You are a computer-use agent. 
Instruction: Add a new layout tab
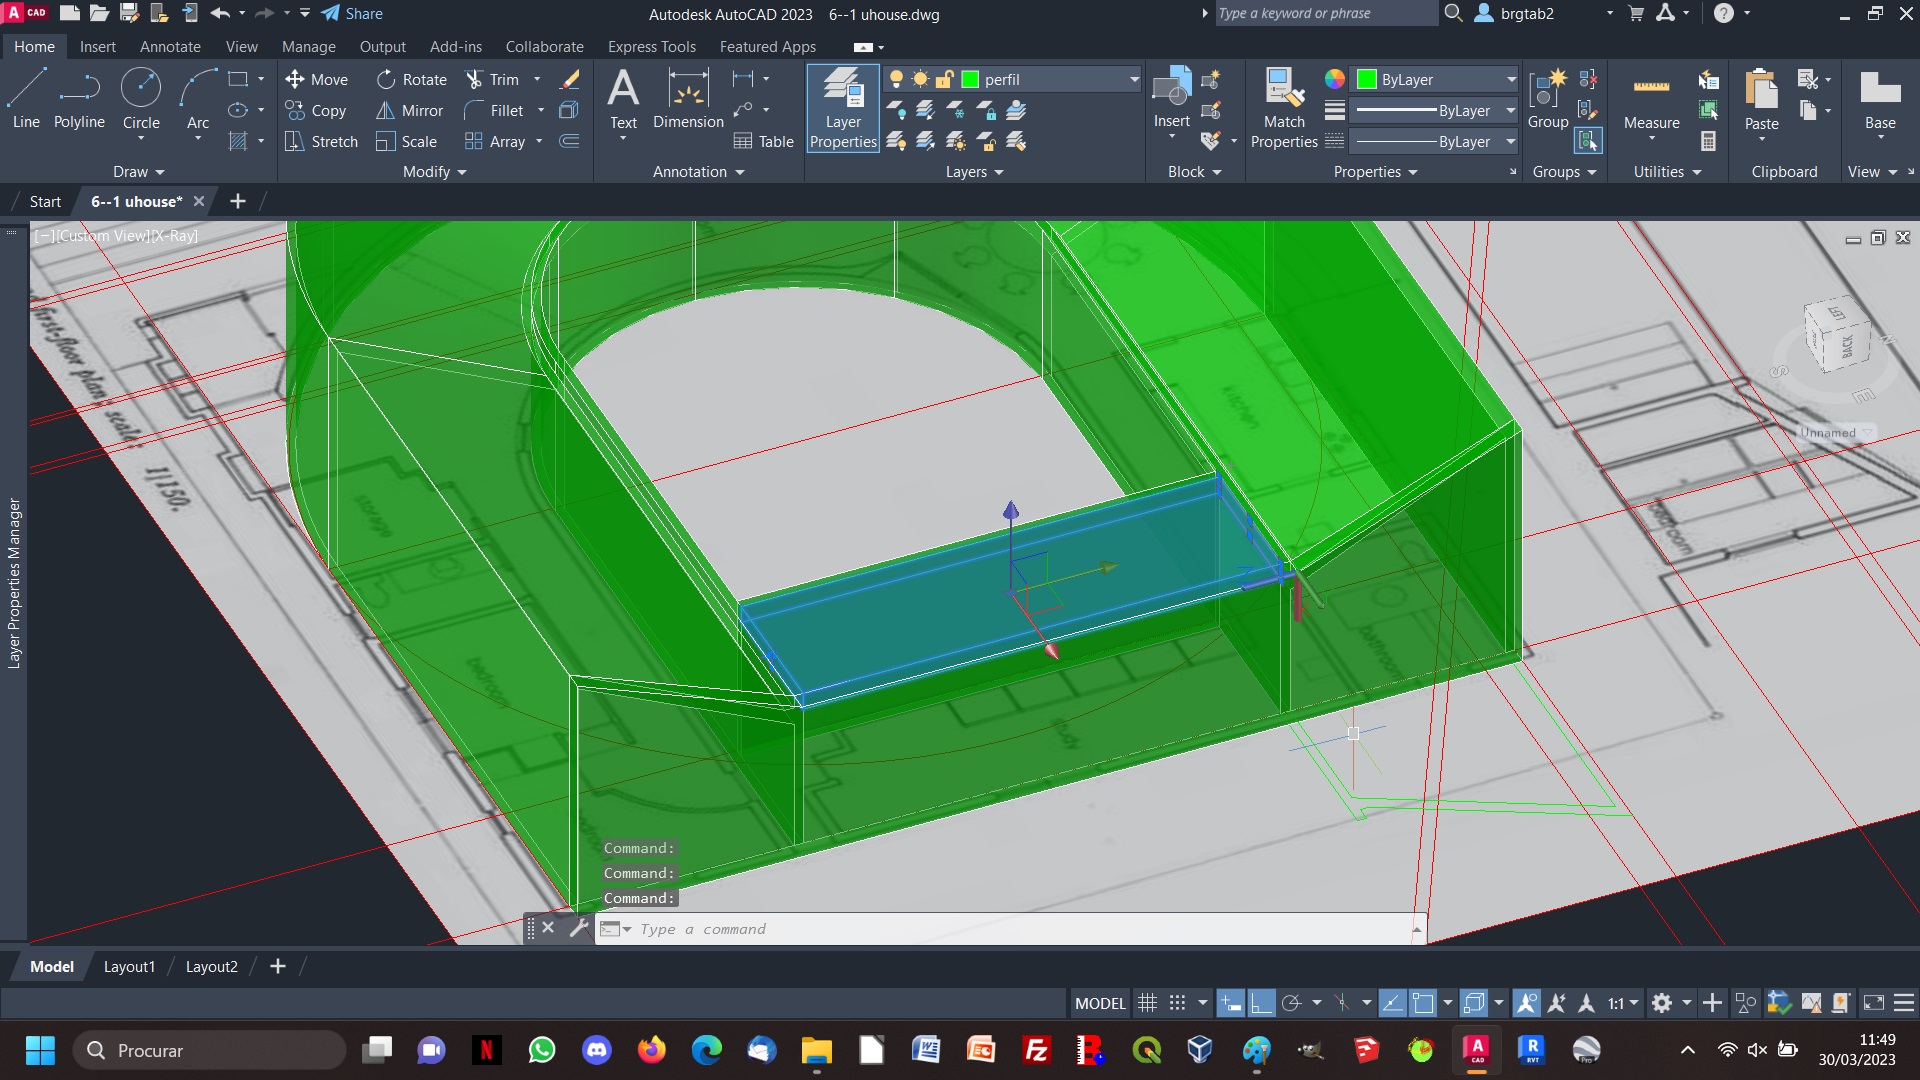[278, 966]
